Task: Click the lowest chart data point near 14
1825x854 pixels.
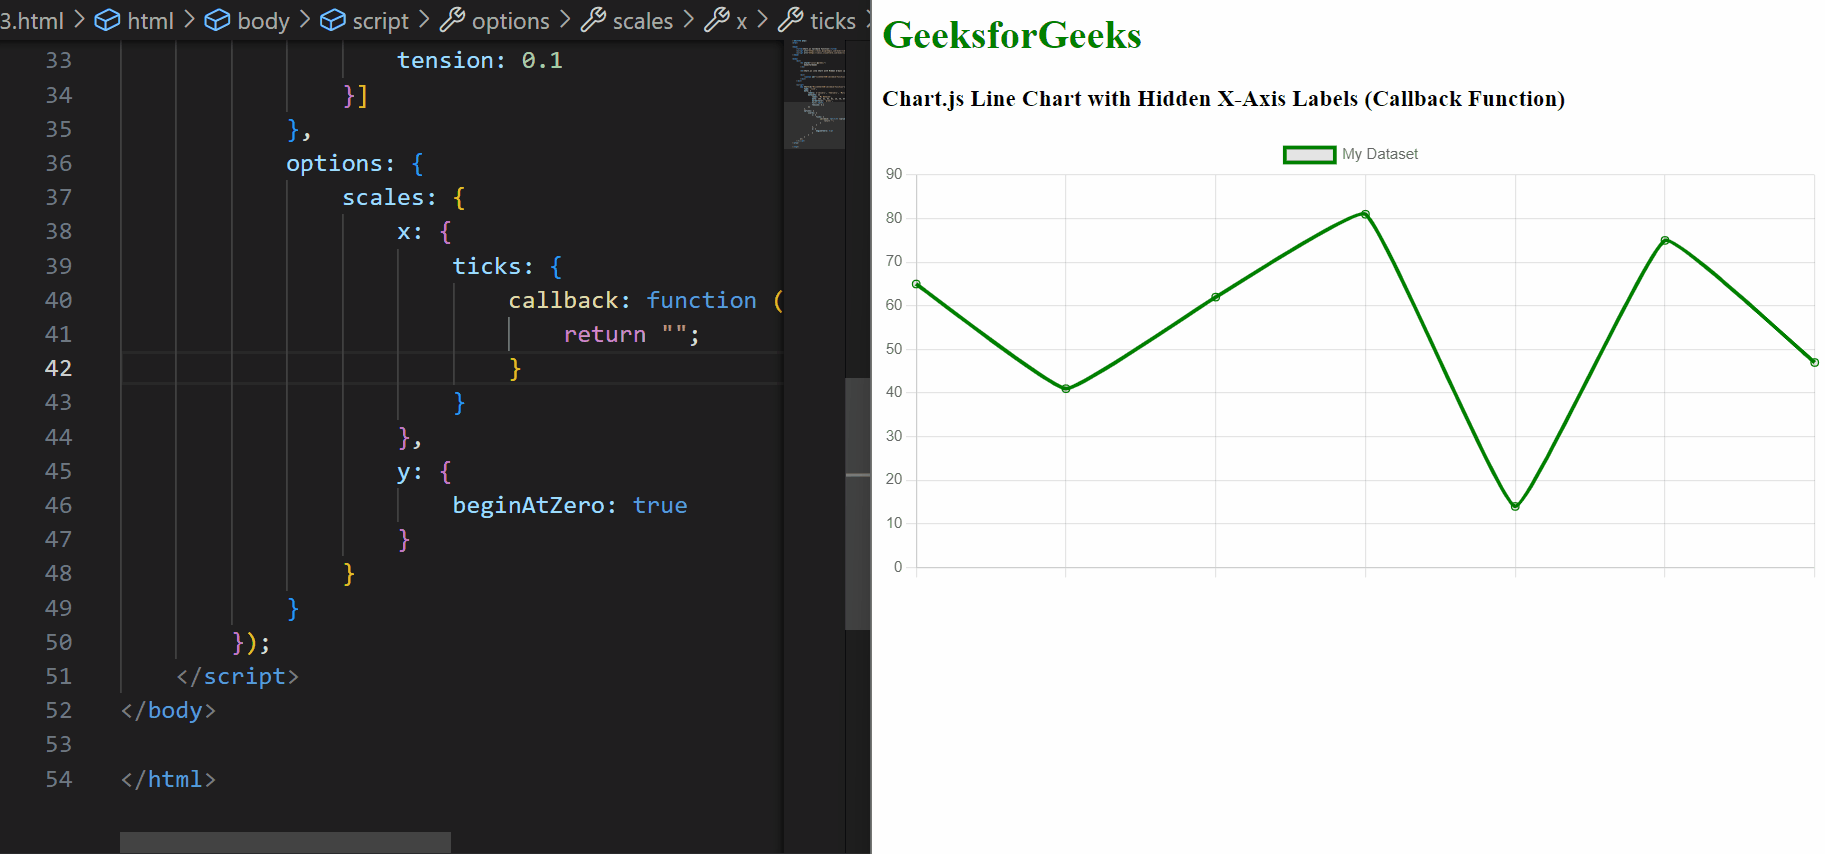Action: [1515, 506]
